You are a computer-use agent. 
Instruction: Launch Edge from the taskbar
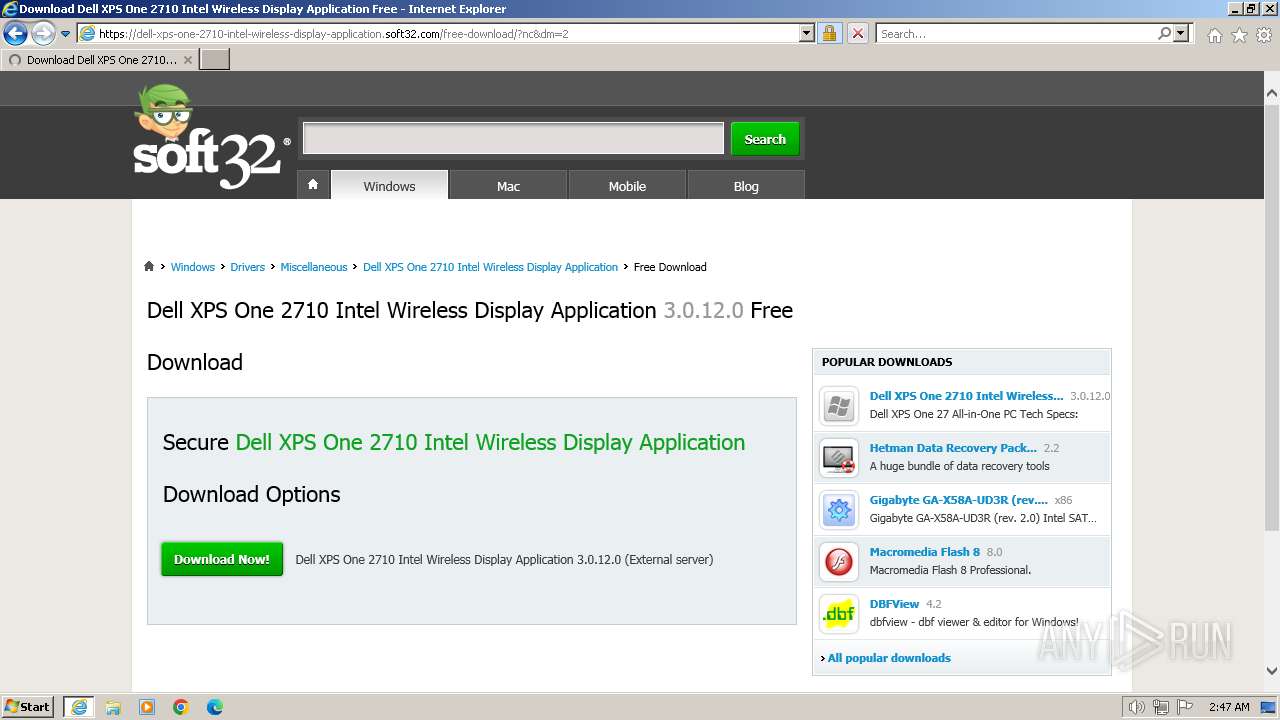pos(215,707)
